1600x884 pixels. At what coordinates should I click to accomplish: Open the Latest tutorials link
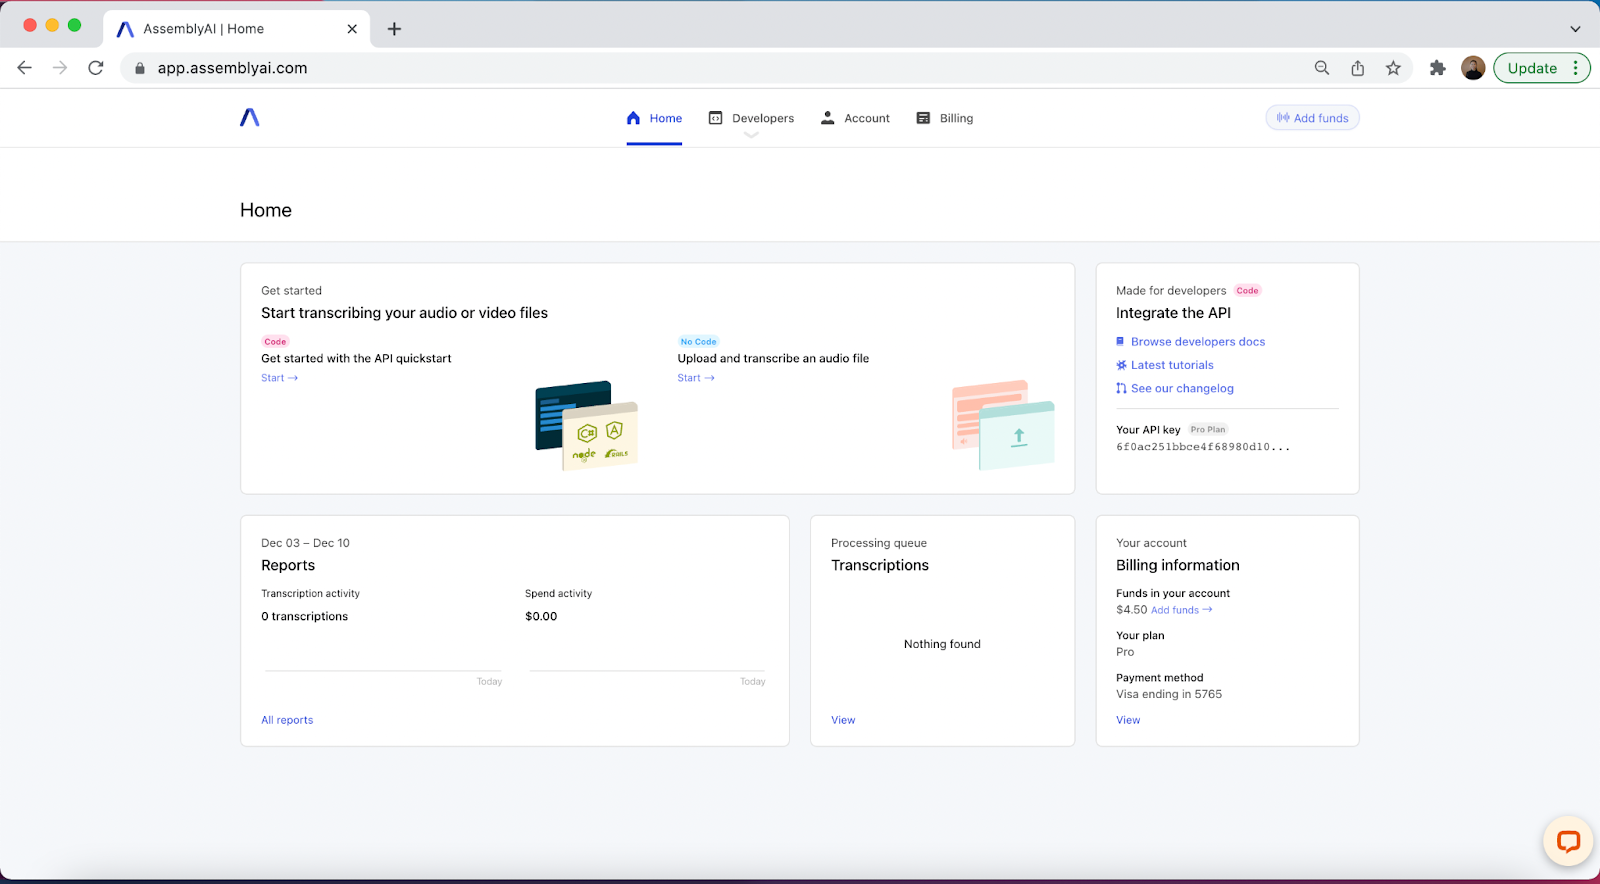pyautogui.click(x=1172, y=365)
